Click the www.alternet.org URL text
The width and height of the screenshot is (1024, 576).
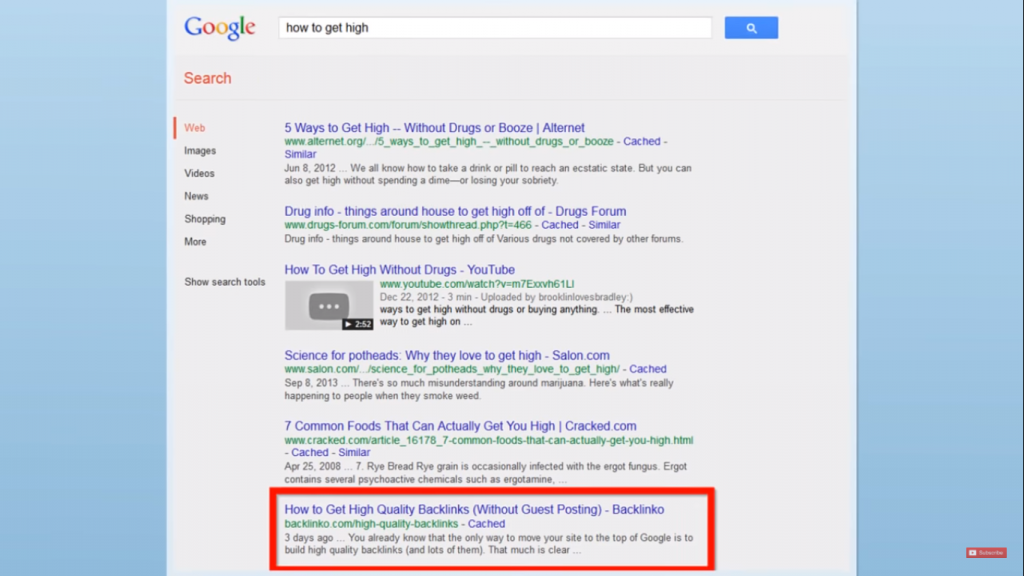pyautogui.click(x=449, y=141)
